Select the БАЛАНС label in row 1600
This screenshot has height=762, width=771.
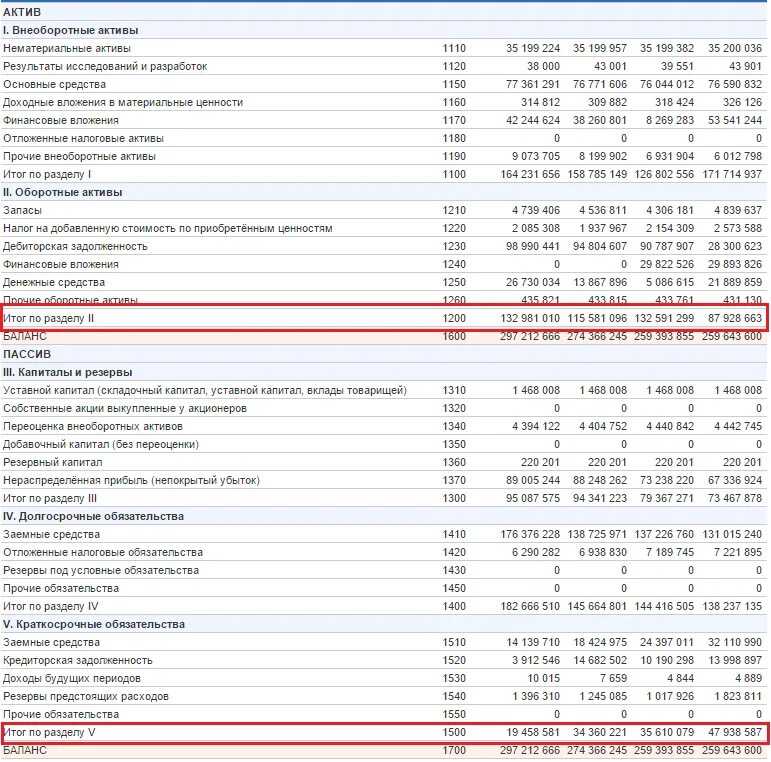[25, 336]
